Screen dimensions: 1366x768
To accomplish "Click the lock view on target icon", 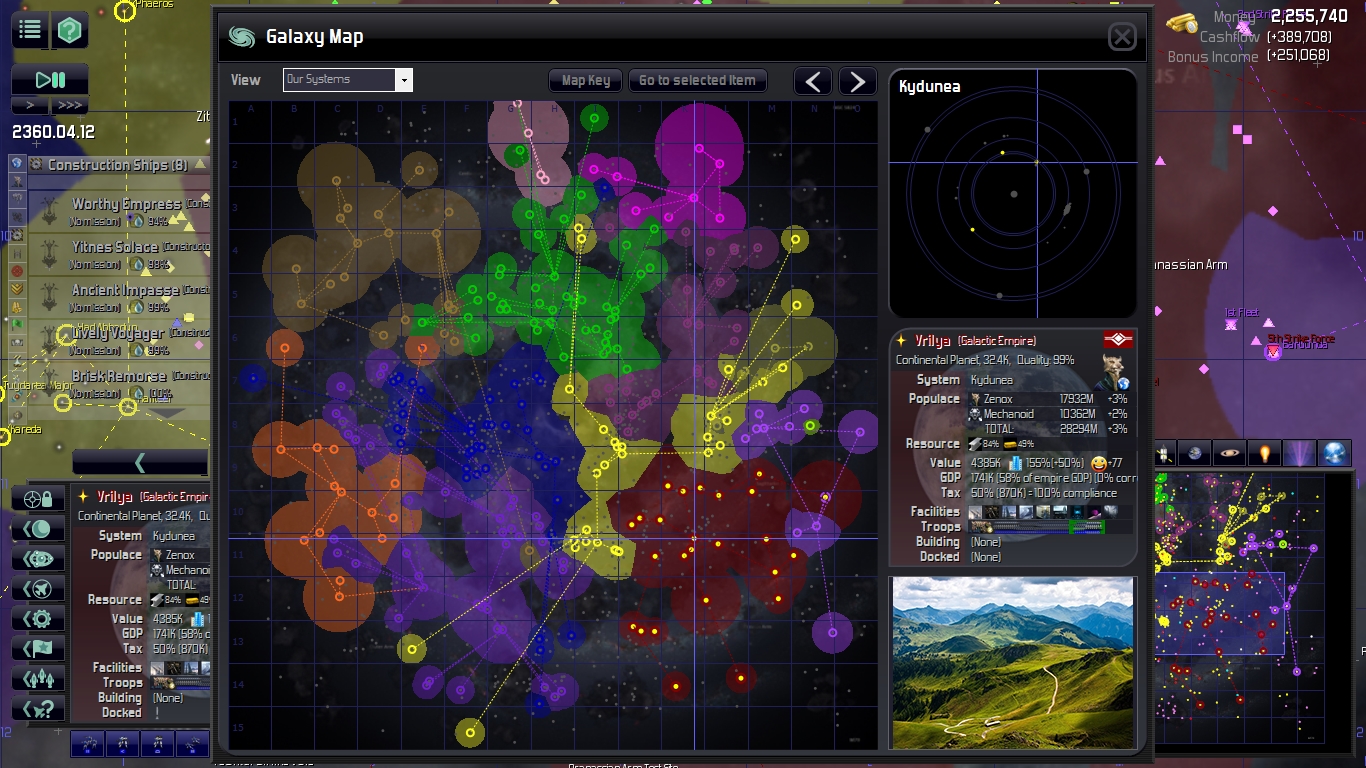I will coord(38,498).
